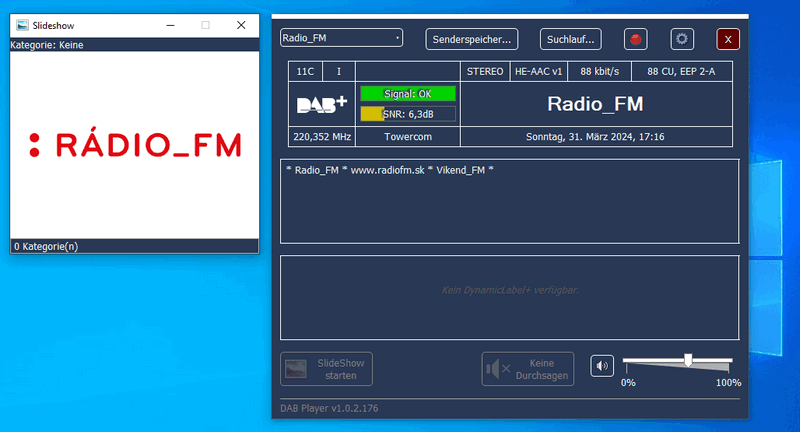
Task: Click the 100% volume label
Action: [x=729, y=383]
